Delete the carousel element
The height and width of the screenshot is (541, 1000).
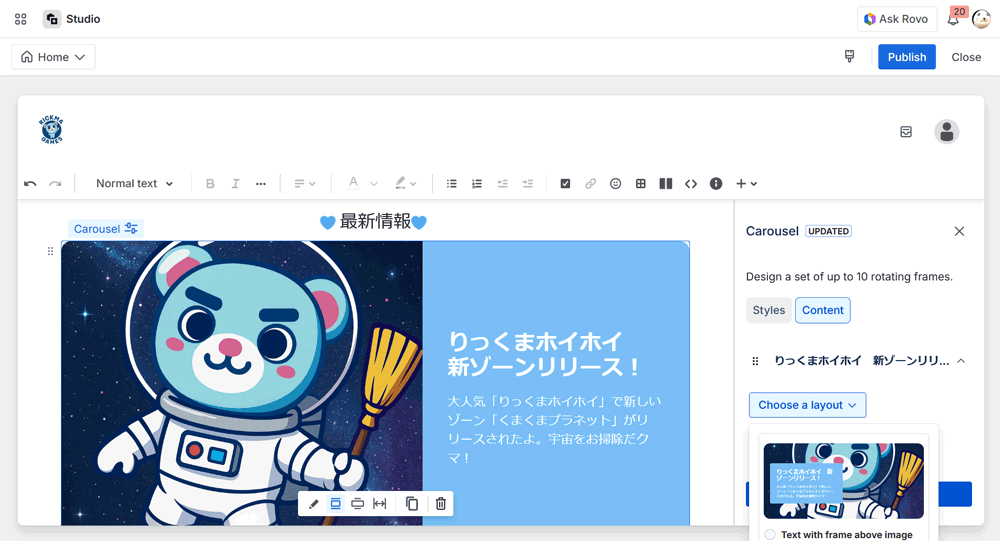click(440, 504)
